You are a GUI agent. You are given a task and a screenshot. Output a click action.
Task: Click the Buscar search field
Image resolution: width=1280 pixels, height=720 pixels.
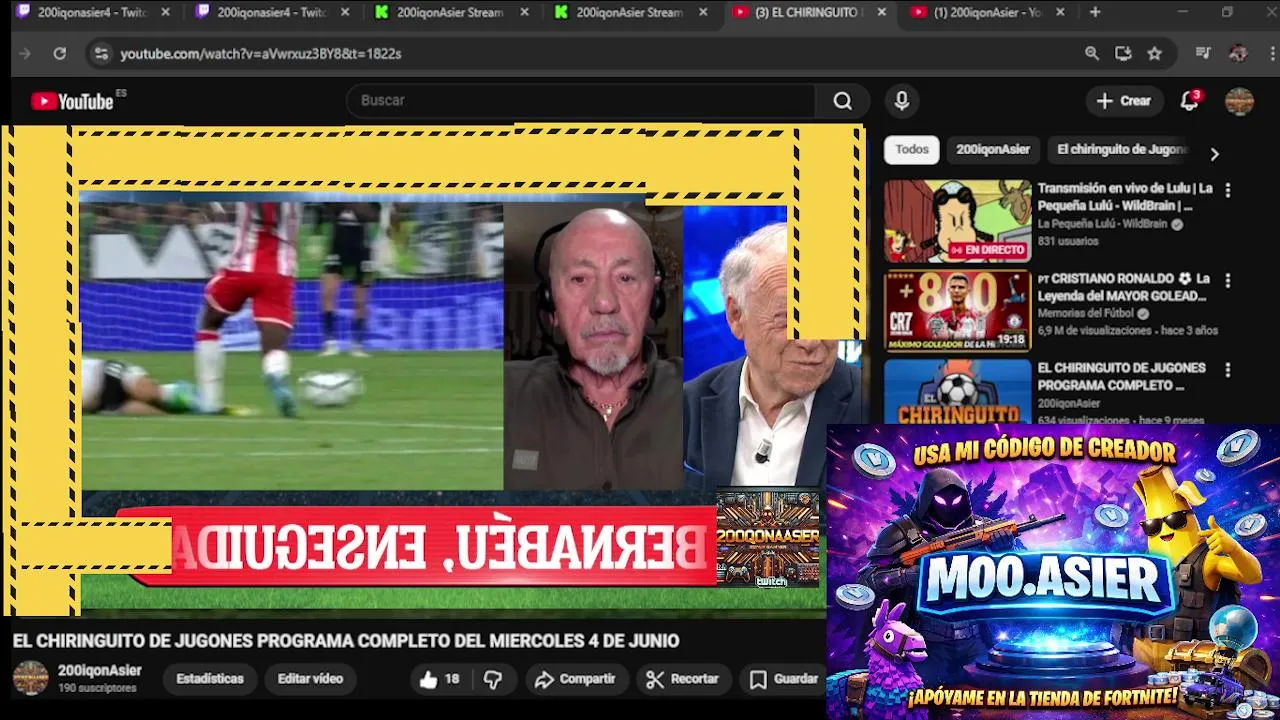(x=582, y=101)
